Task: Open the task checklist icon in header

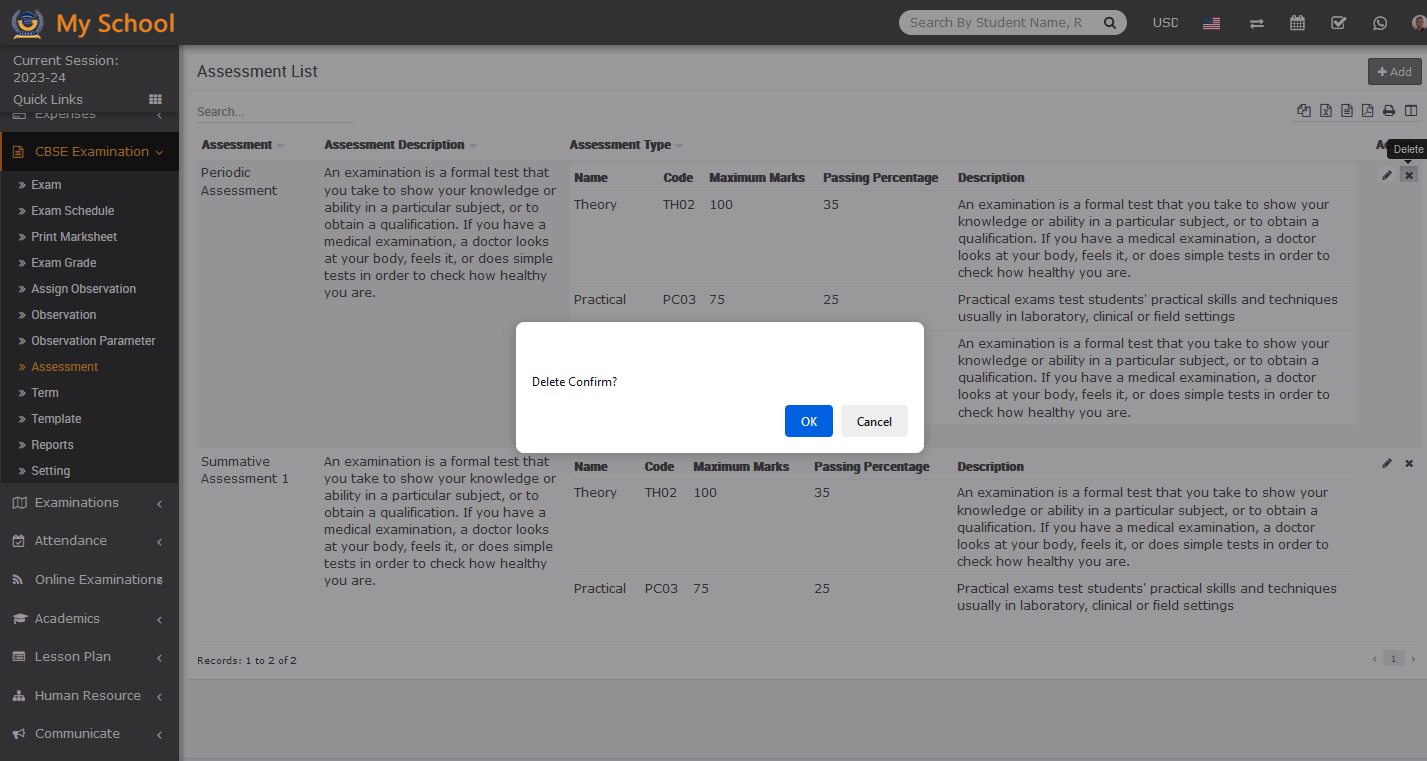Action: pos(1338,23)
